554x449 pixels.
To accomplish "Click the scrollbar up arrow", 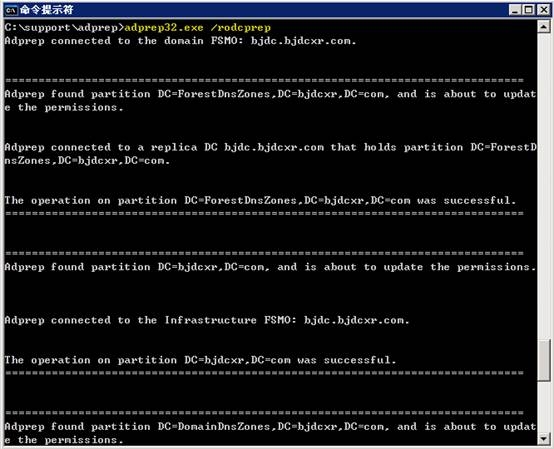I will tap(544, 27).
